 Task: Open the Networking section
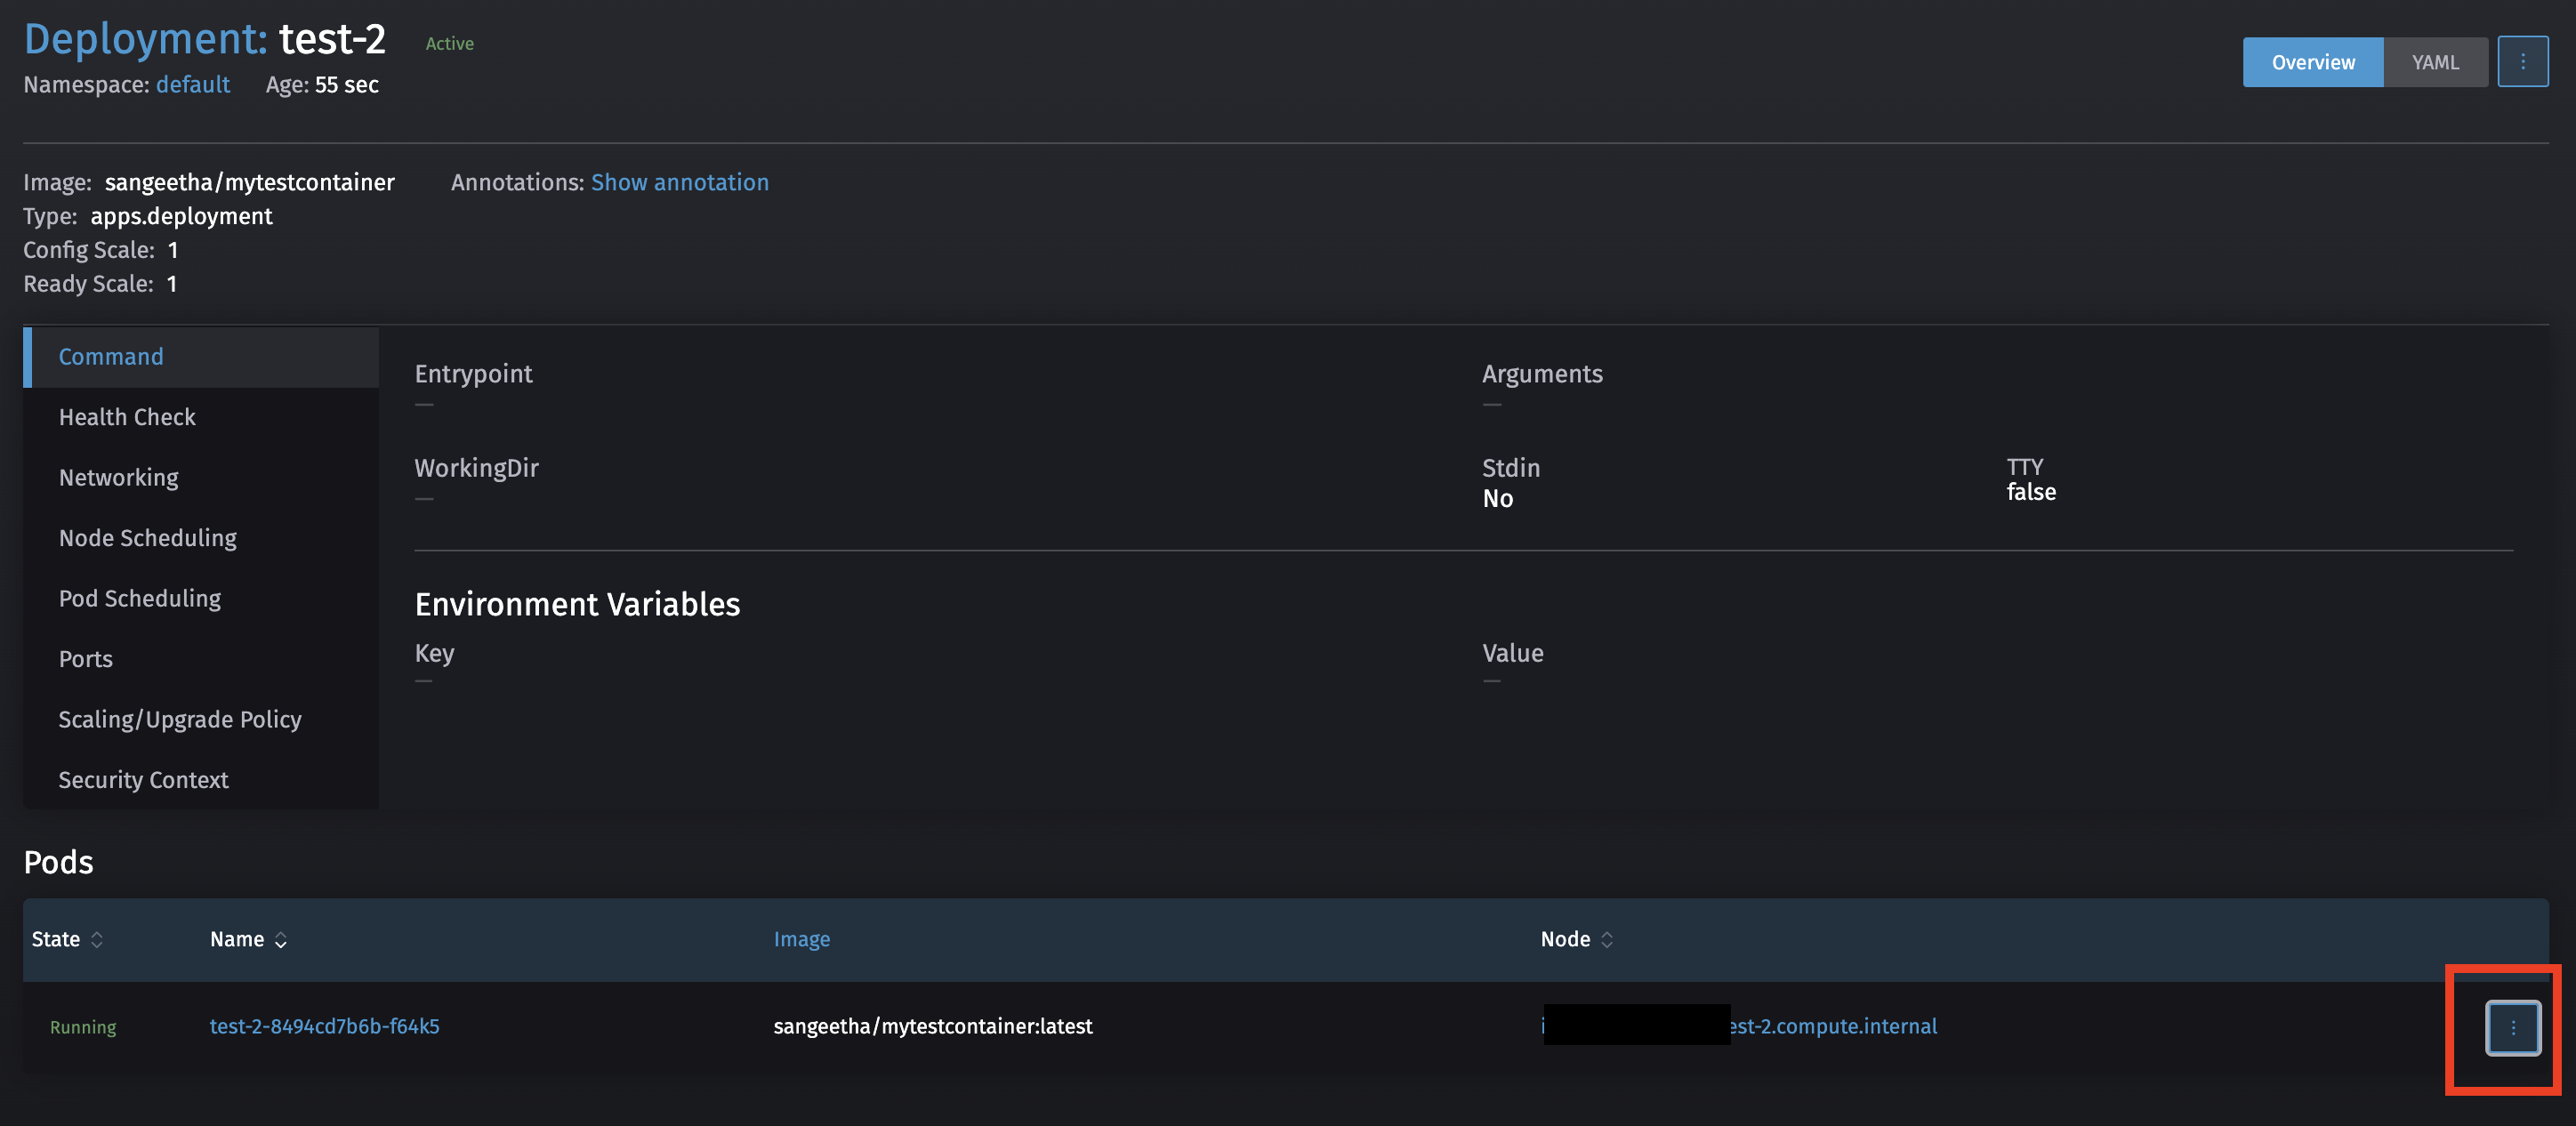pos(201,478)
